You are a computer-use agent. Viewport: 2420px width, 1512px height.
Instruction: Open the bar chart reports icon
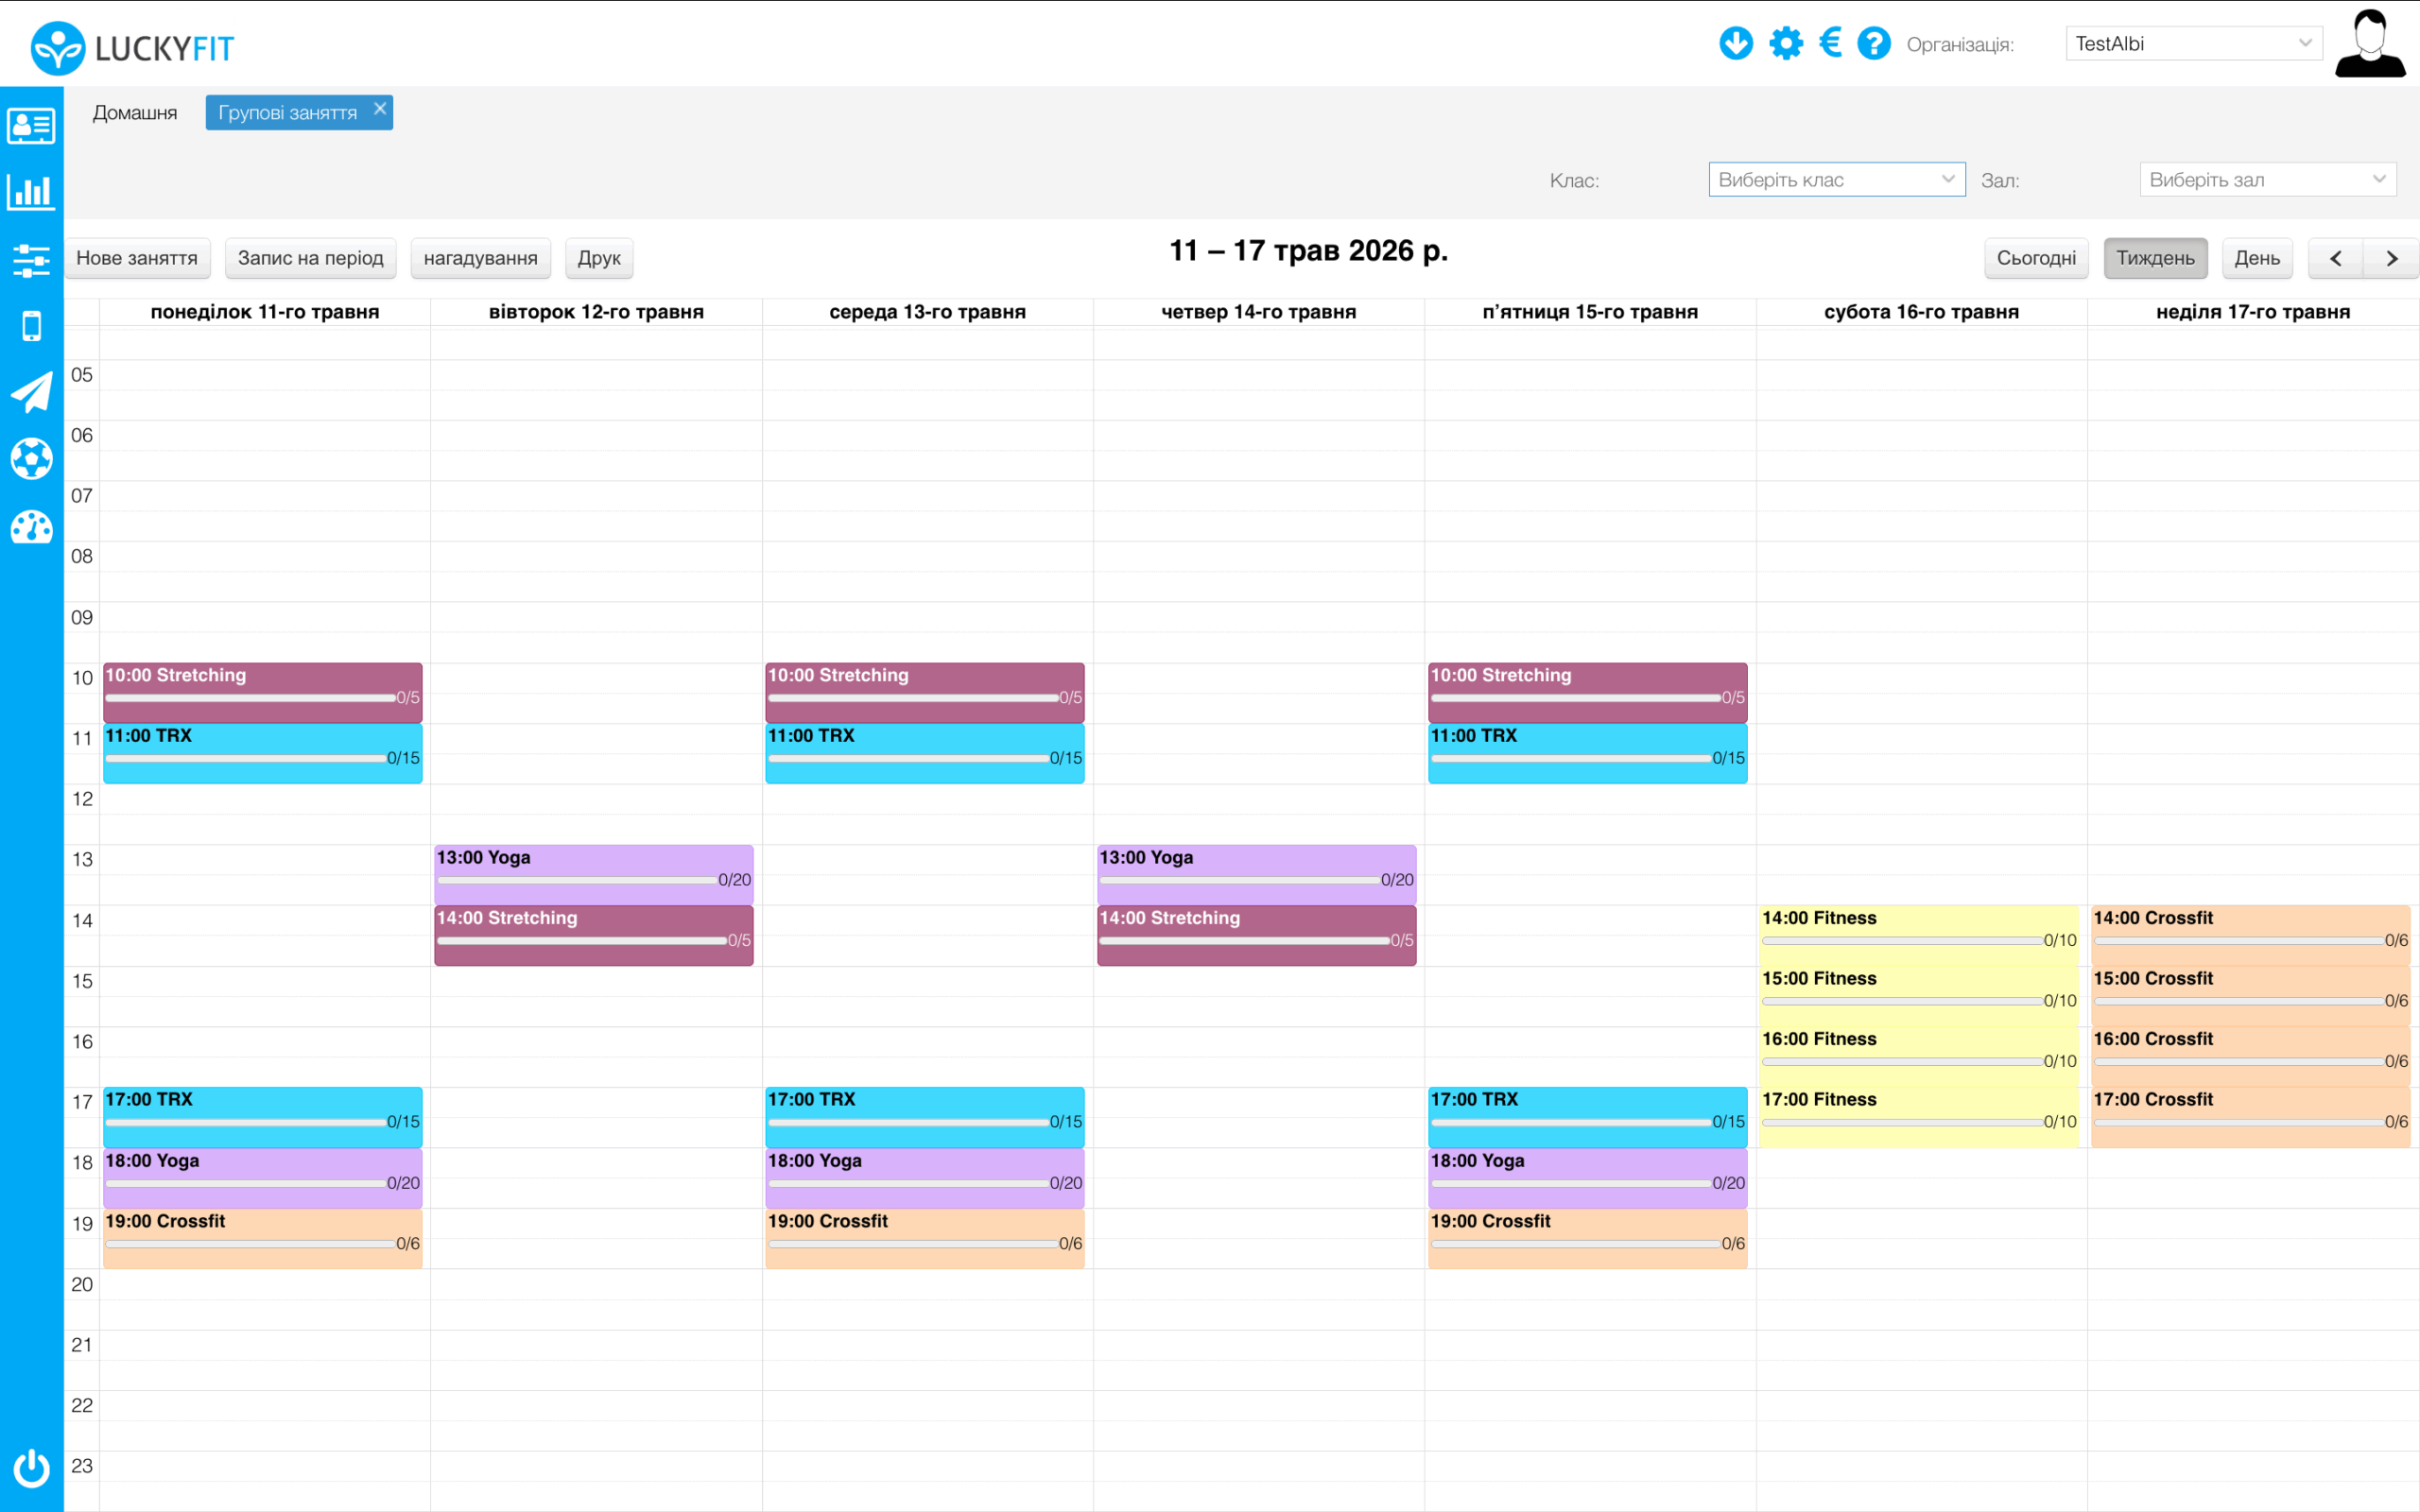(x=31, y=191)
